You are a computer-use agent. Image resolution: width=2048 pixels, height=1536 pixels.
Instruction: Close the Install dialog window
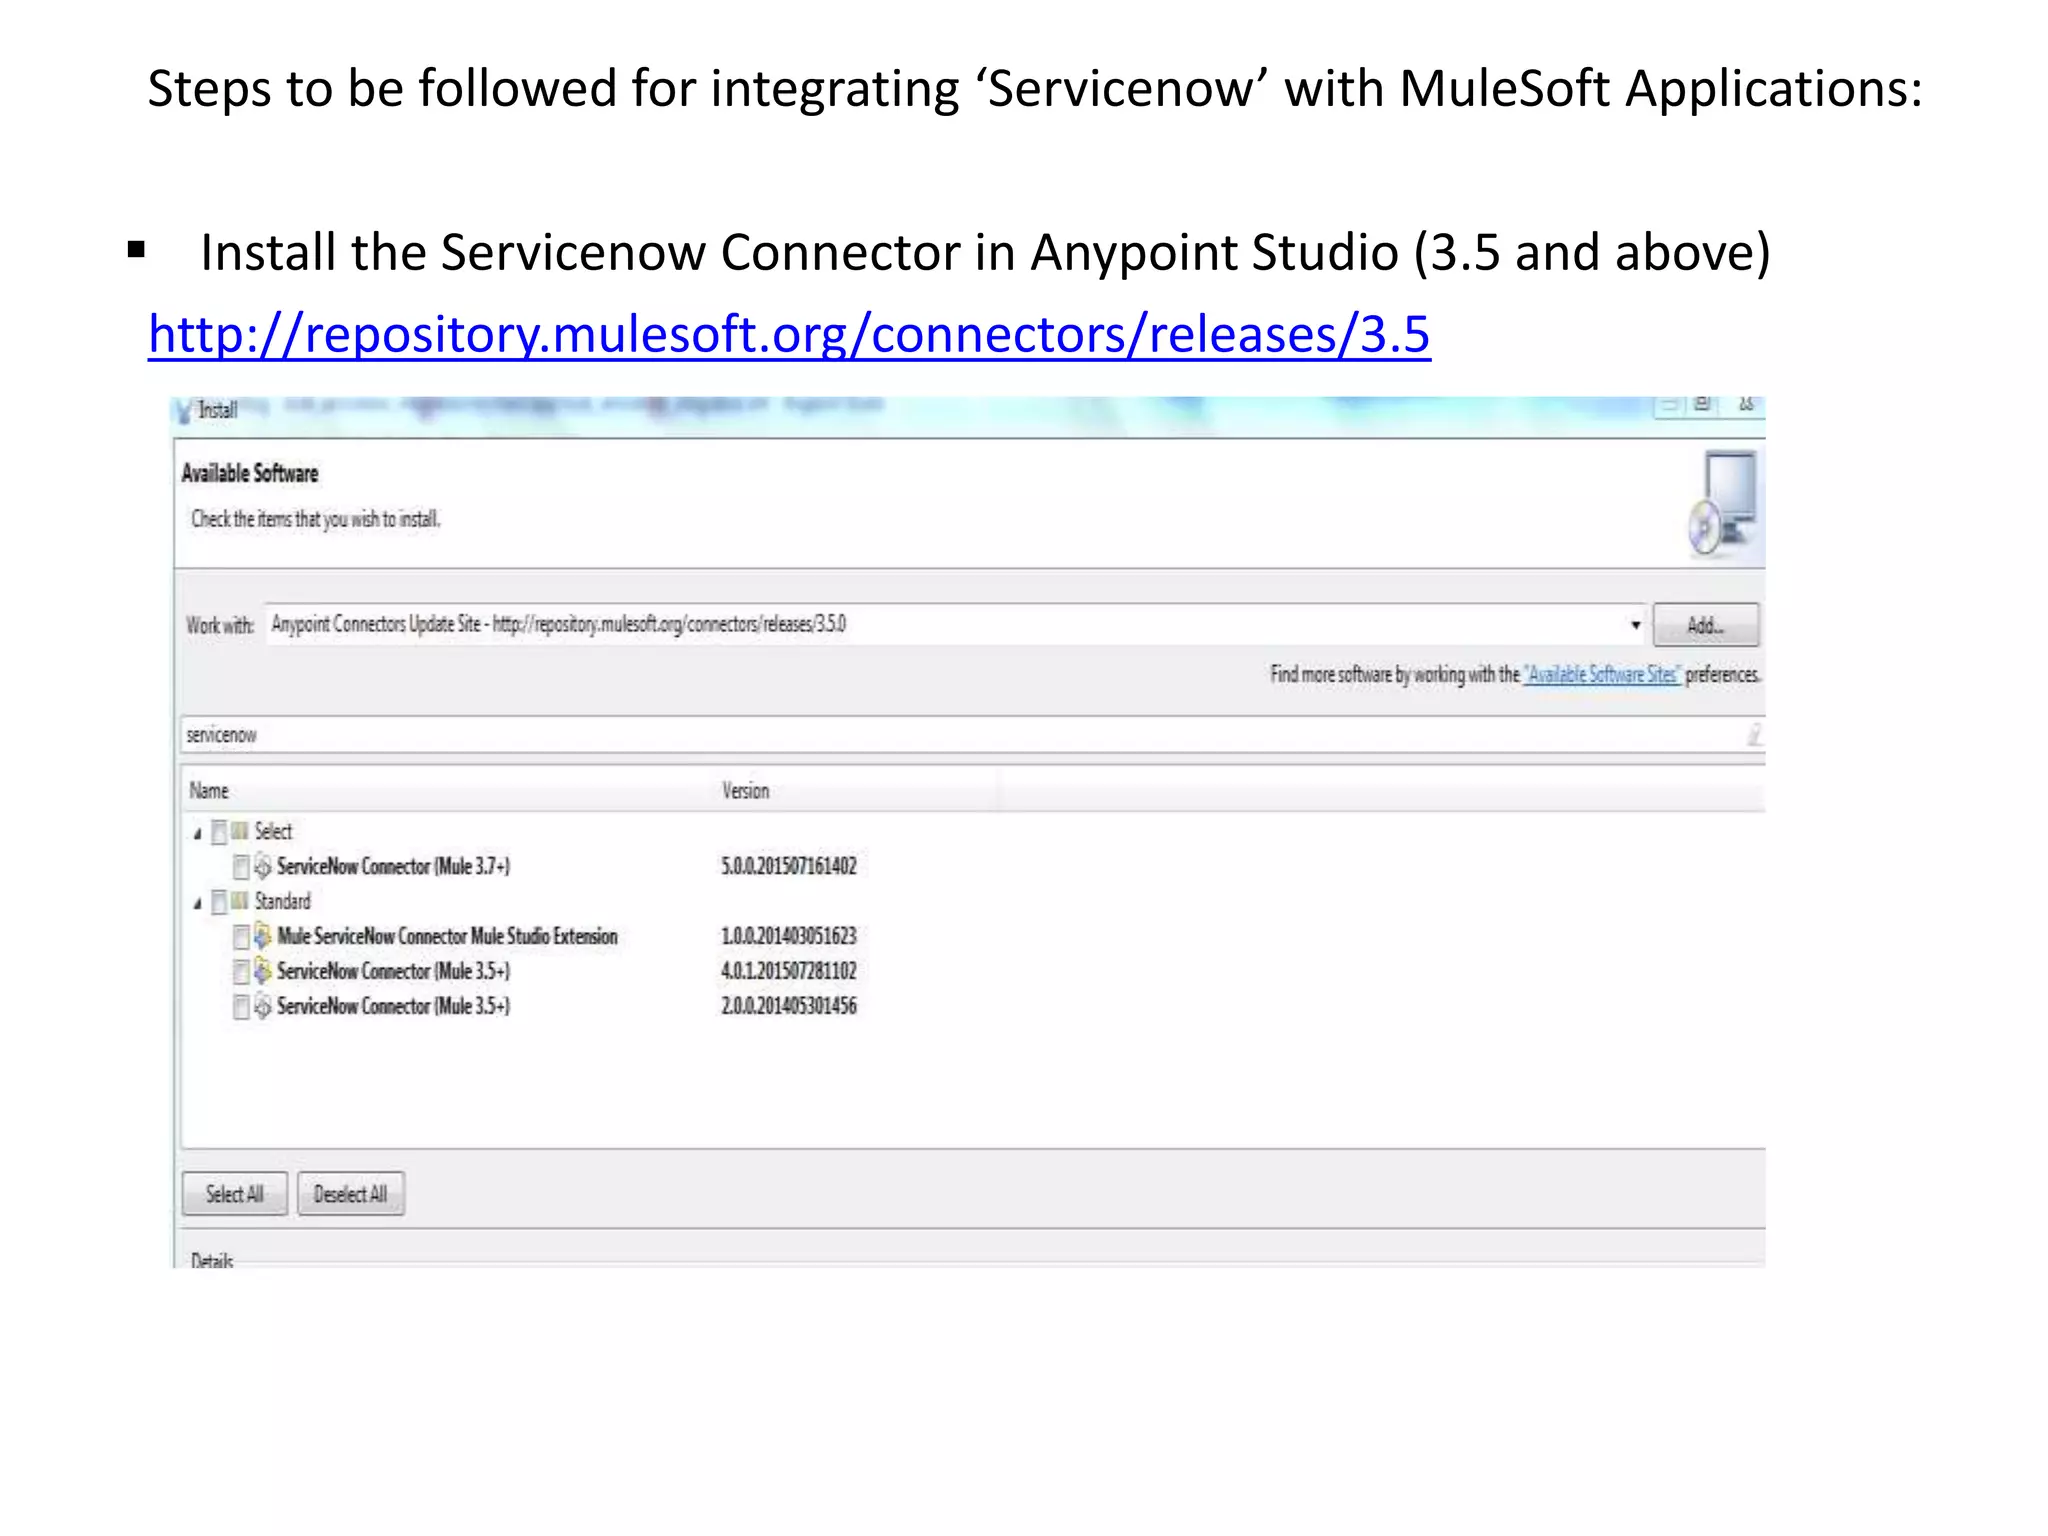tap(1746, 404)
